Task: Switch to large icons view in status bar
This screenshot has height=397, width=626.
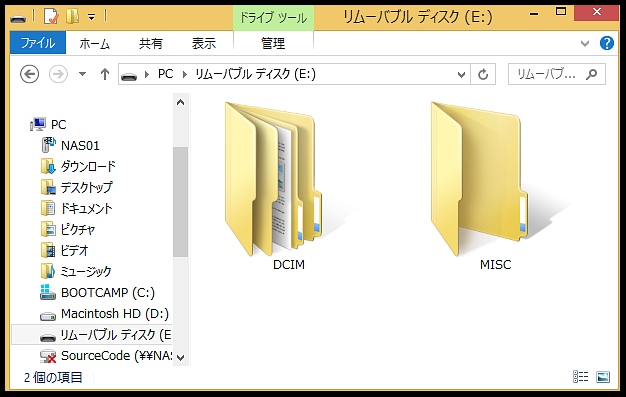Action: tap(603, 377)
